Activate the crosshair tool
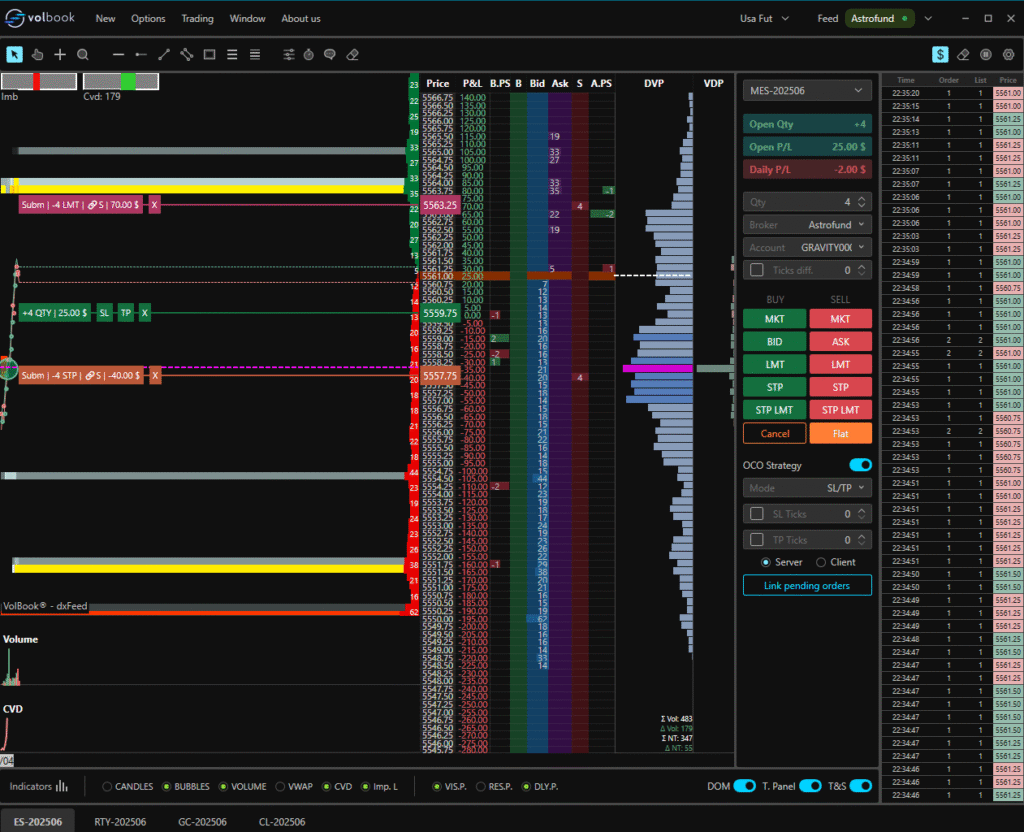The height and width of the screenshot is (832, 1024). (60, 55)
